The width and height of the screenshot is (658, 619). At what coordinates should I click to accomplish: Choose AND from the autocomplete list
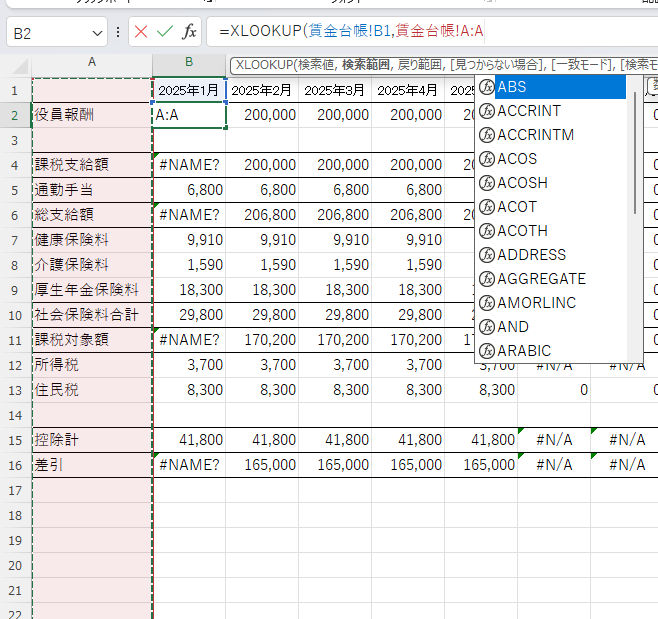[x=553, y=326]
